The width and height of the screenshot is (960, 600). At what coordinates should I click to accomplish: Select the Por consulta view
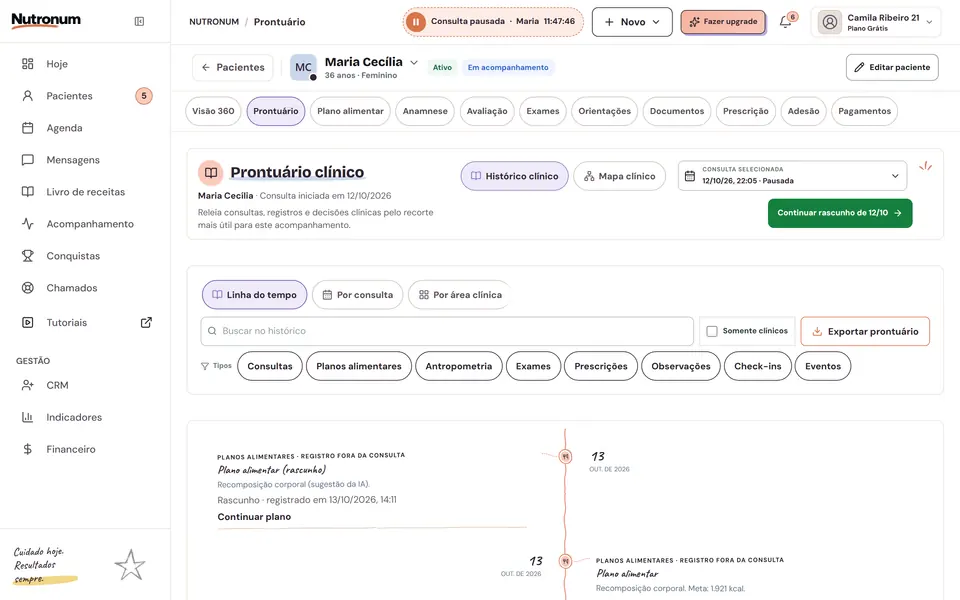(358, 294)
